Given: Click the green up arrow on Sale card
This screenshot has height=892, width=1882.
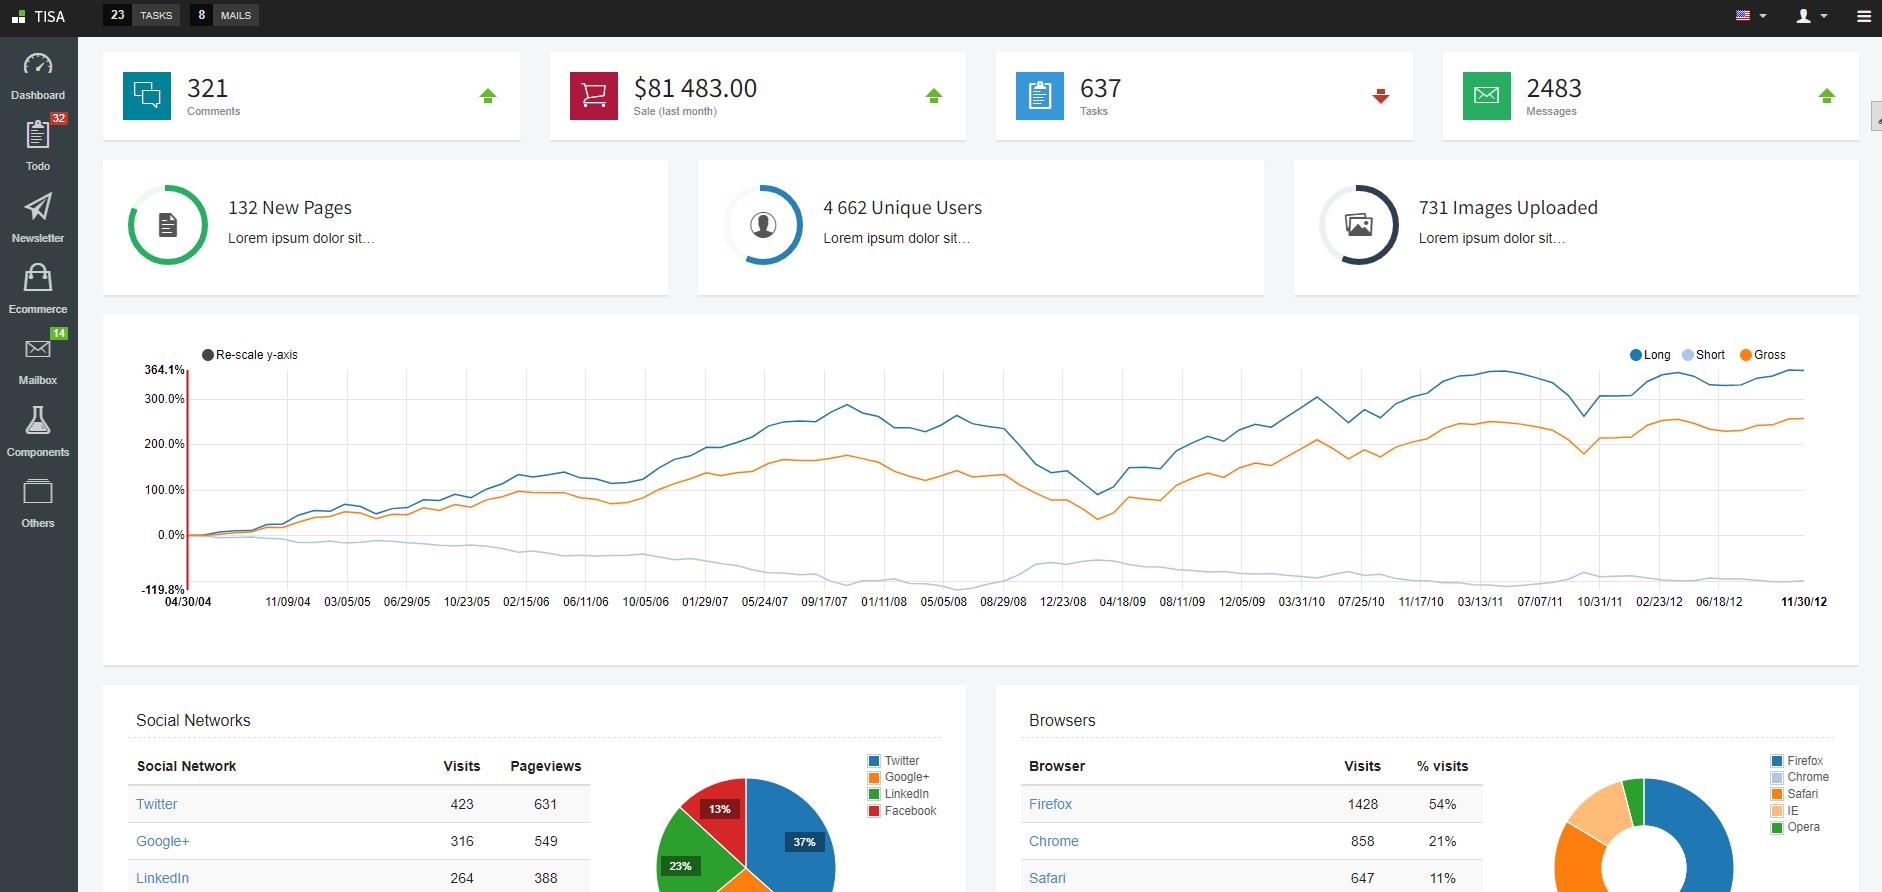Looking at the screenshot, I should point(934,96).
